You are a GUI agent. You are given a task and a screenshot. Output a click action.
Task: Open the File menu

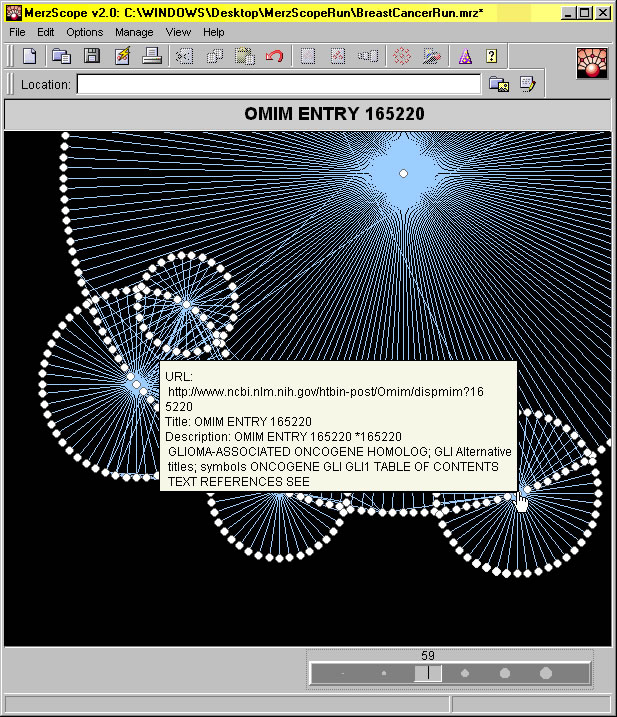17,32
